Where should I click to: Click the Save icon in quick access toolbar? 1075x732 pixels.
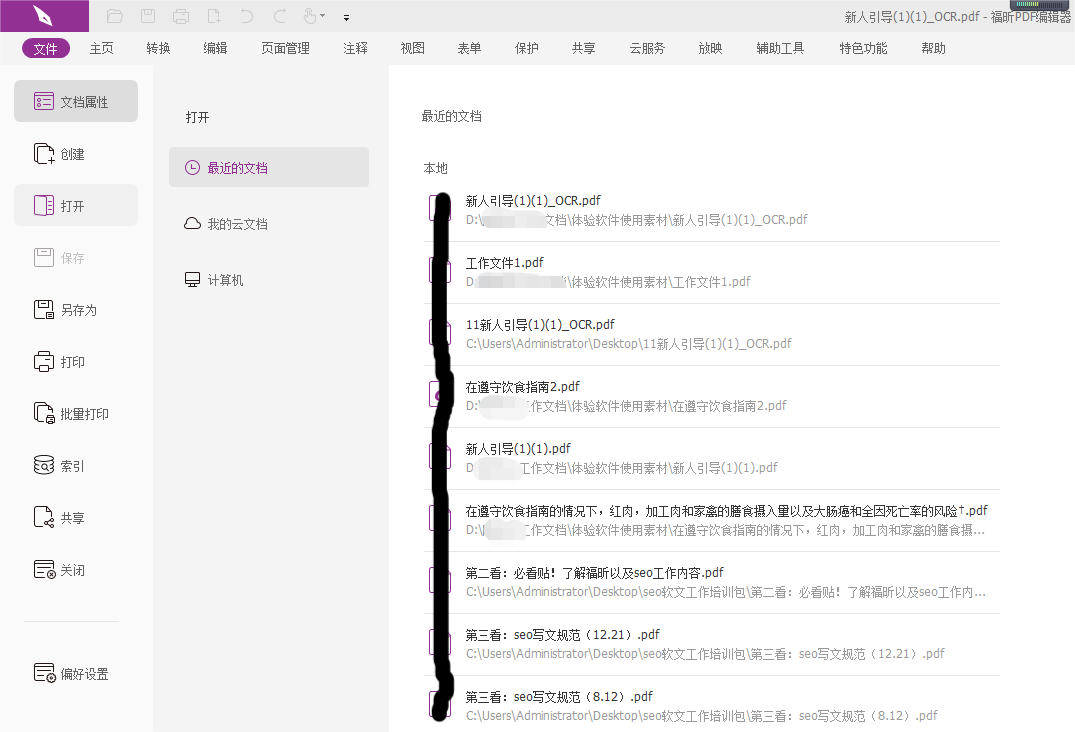[148, 16]
